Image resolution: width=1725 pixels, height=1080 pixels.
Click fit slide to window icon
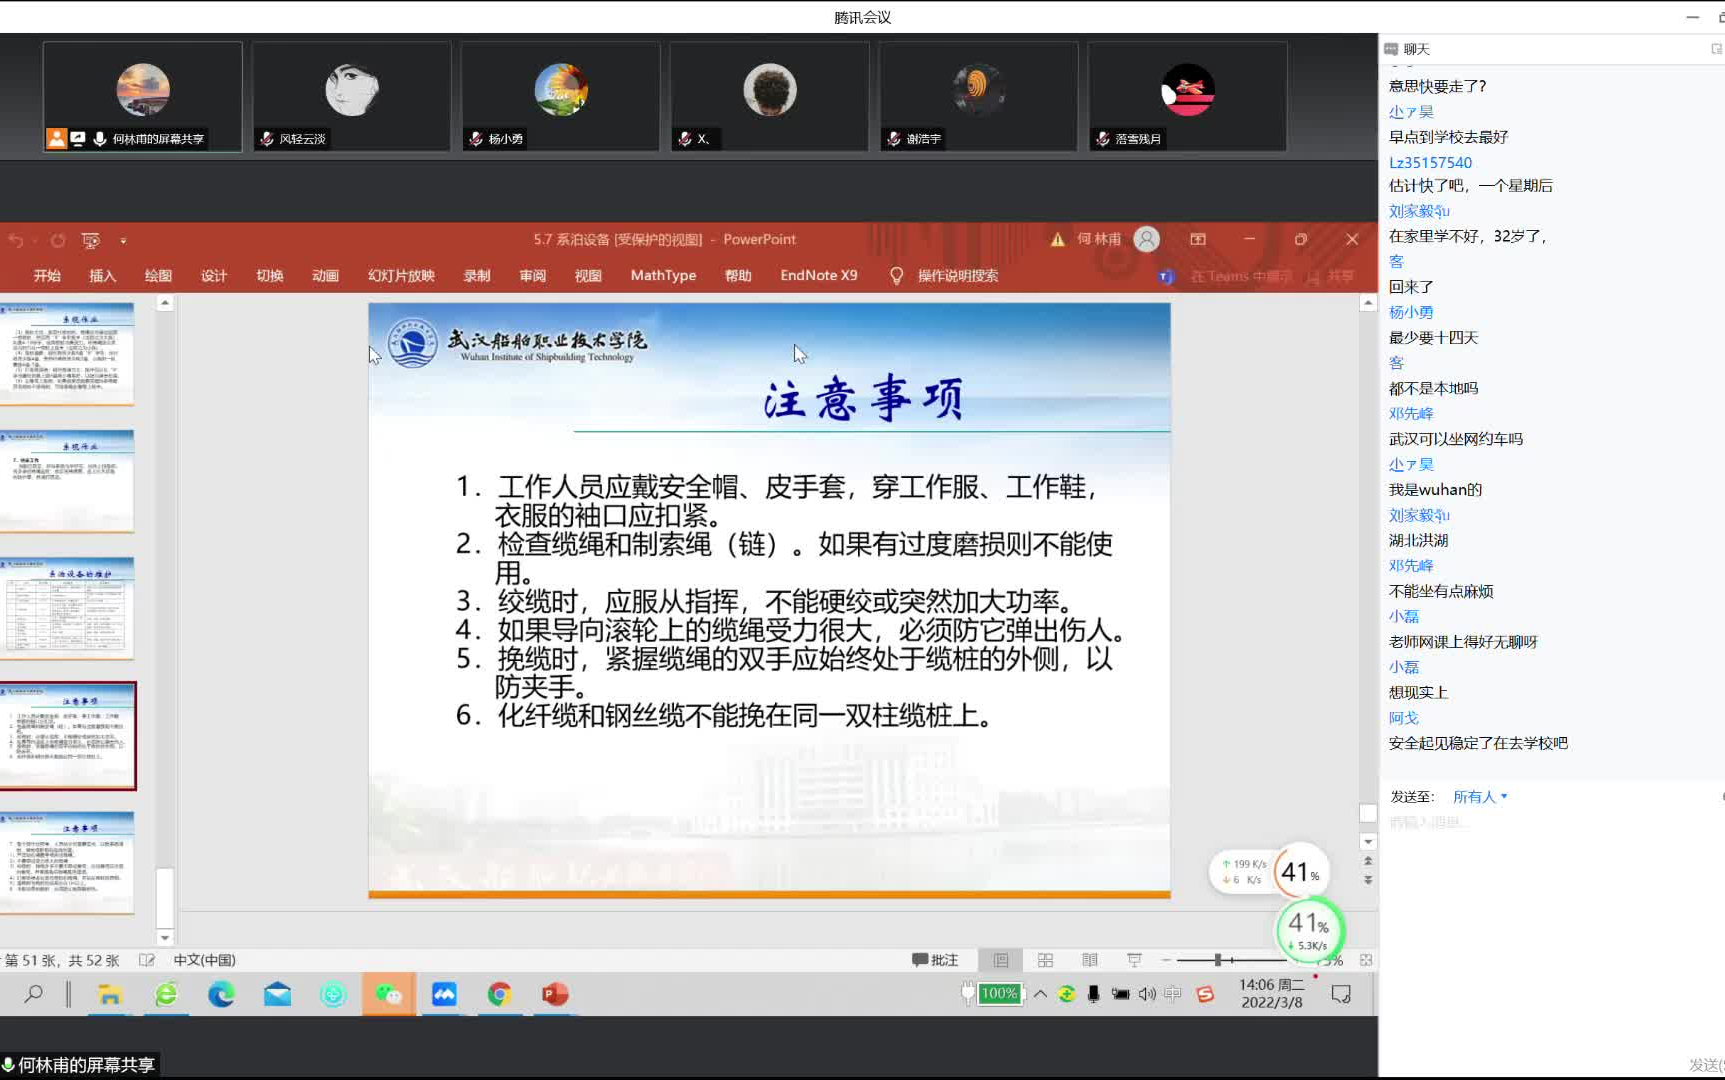pyautogui.click(x=1366, y=960)
